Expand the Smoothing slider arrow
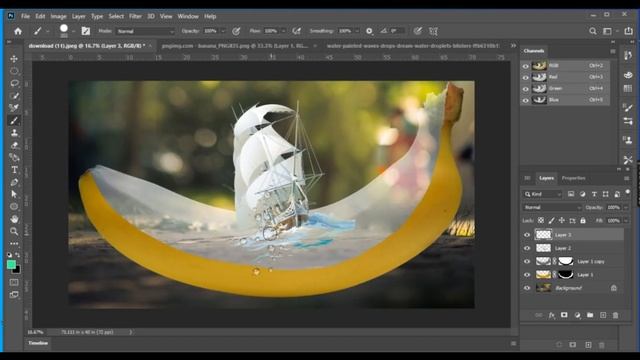Image resolution: width=640 pixels, height=360 pixels. coord(357,31)
